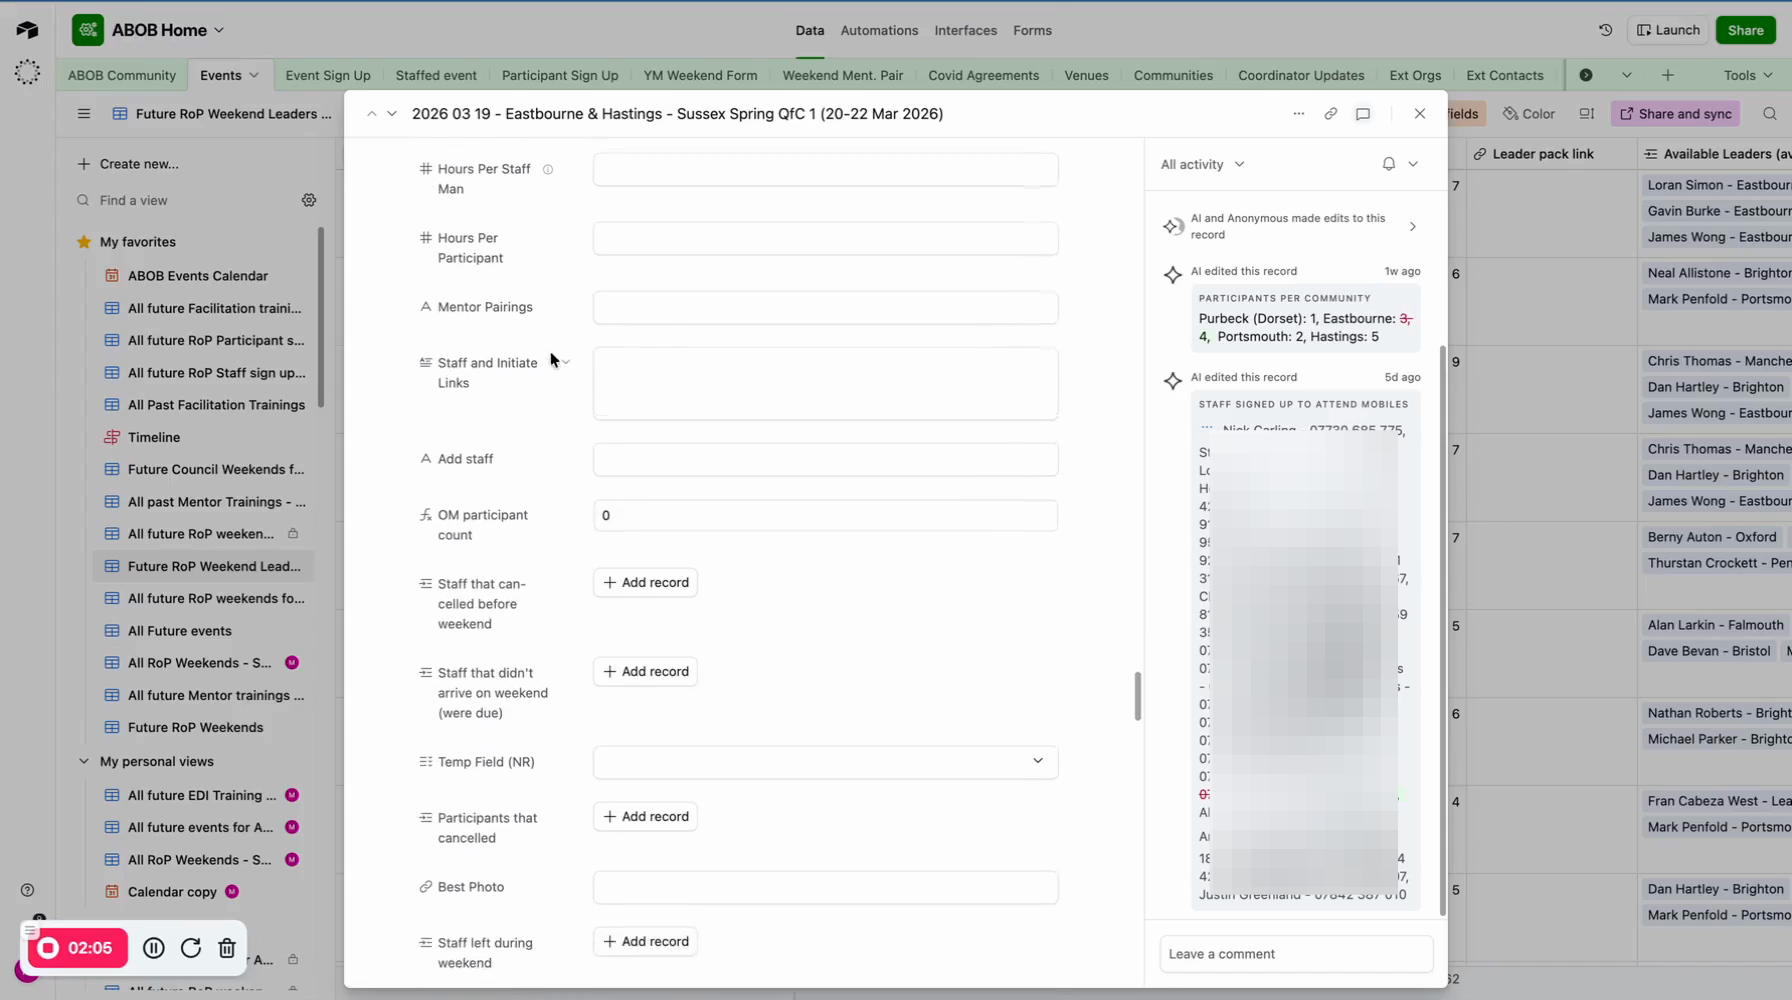Image resolution: width=1792 pixels, height=1000 pixels.
Task: Collapse the My personal views section
Action: pos(84,761)
